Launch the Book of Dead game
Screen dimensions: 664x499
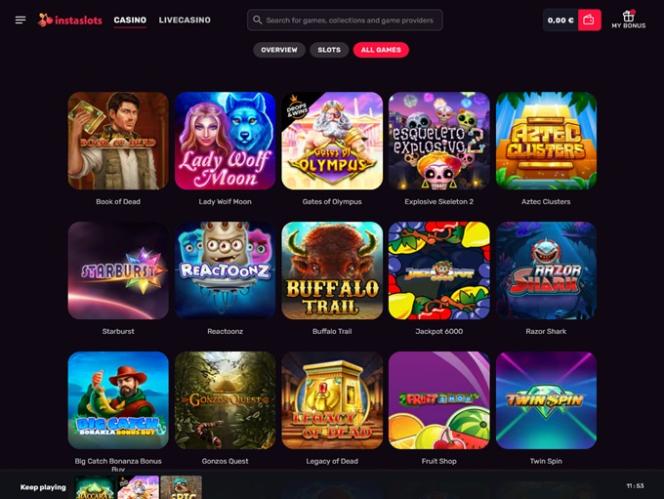tap(118, 141)
